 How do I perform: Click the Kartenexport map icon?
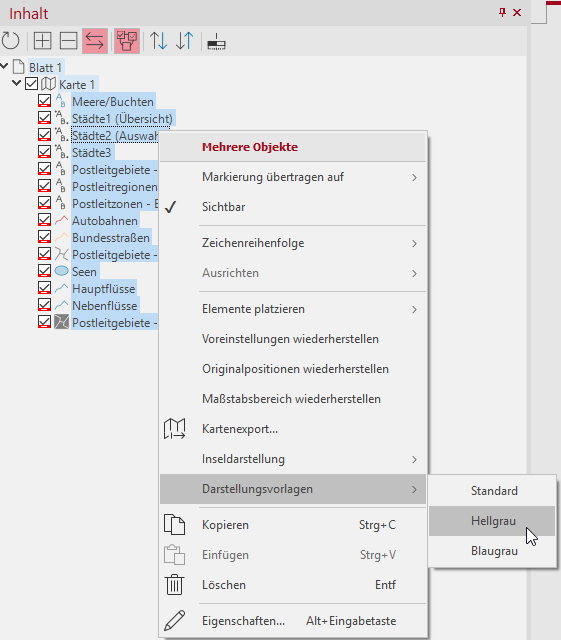click(174, 429)
